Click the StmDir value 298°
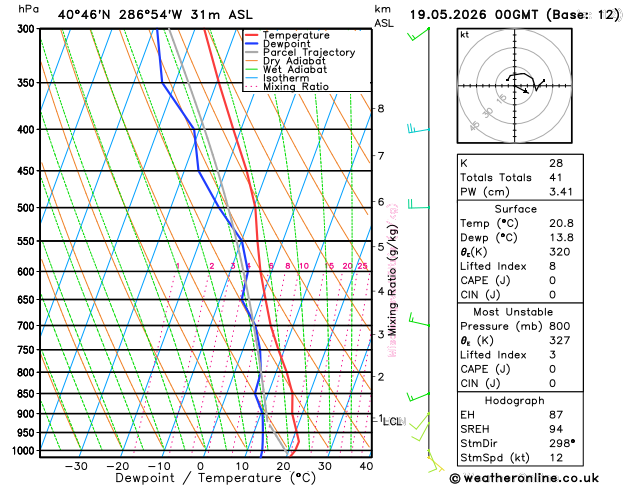Viewport: 629px width, 486px height. [x=562, y=443]
